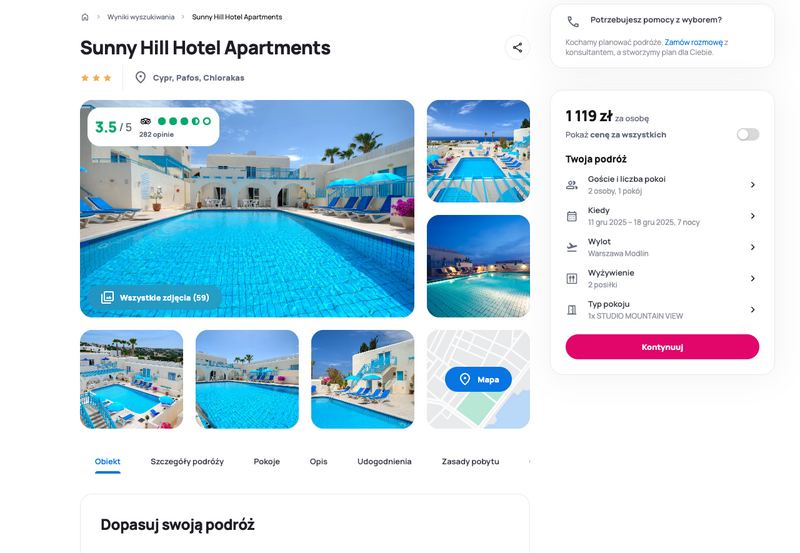Click the guests people icon
The height and width of the screenshot is (553, 800).
coord(572,185)
